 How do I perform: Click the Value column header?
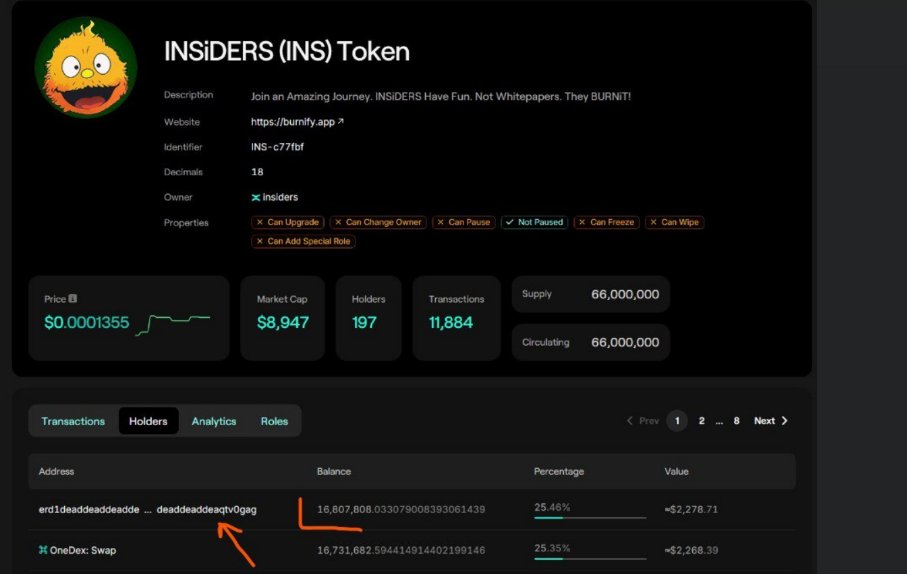[x=676, y=472]
